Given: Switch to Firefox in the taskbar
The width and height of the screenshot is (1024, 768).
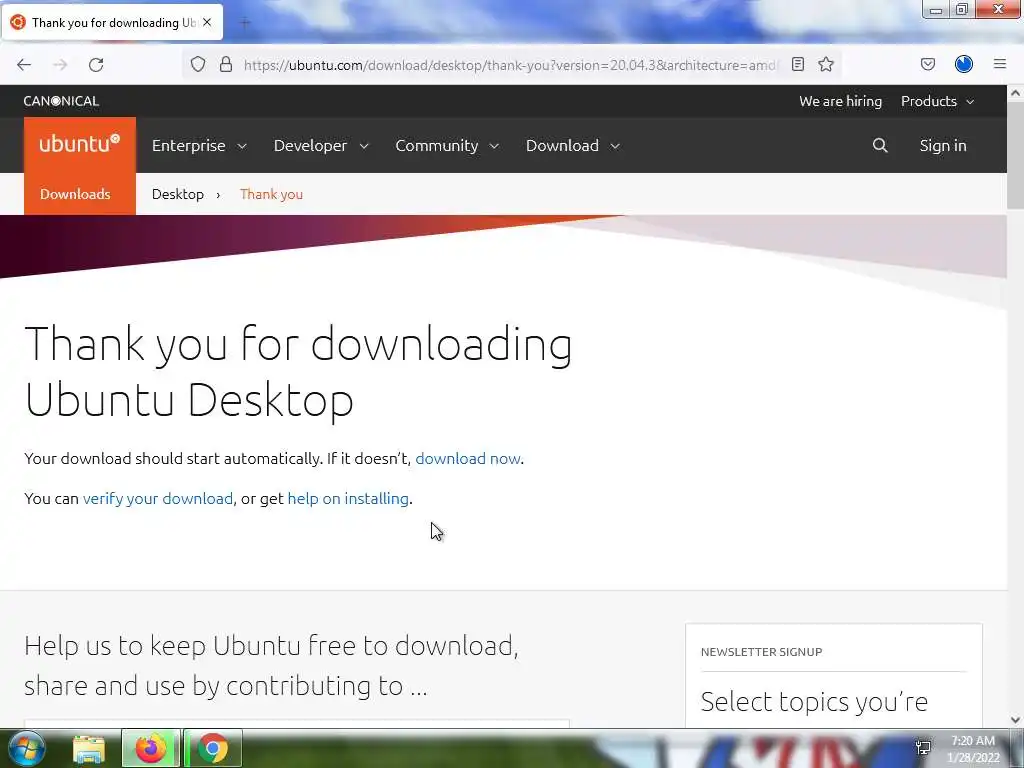Looking at the screenshot, I should pyautogui.click(x=150, y=748).
